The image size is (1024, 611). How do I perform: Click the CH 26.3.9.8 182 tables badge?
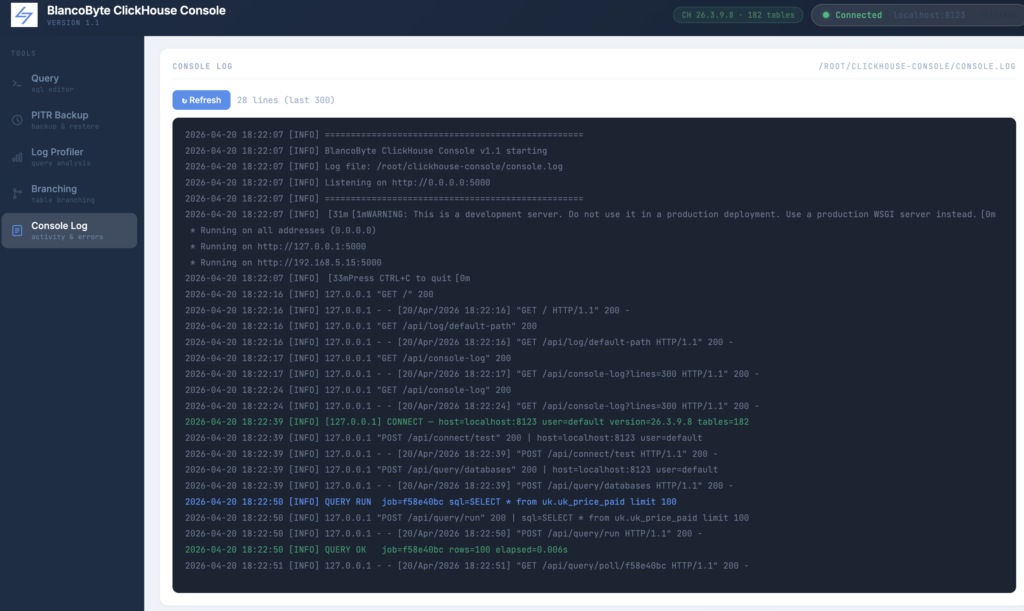point(738,15)
